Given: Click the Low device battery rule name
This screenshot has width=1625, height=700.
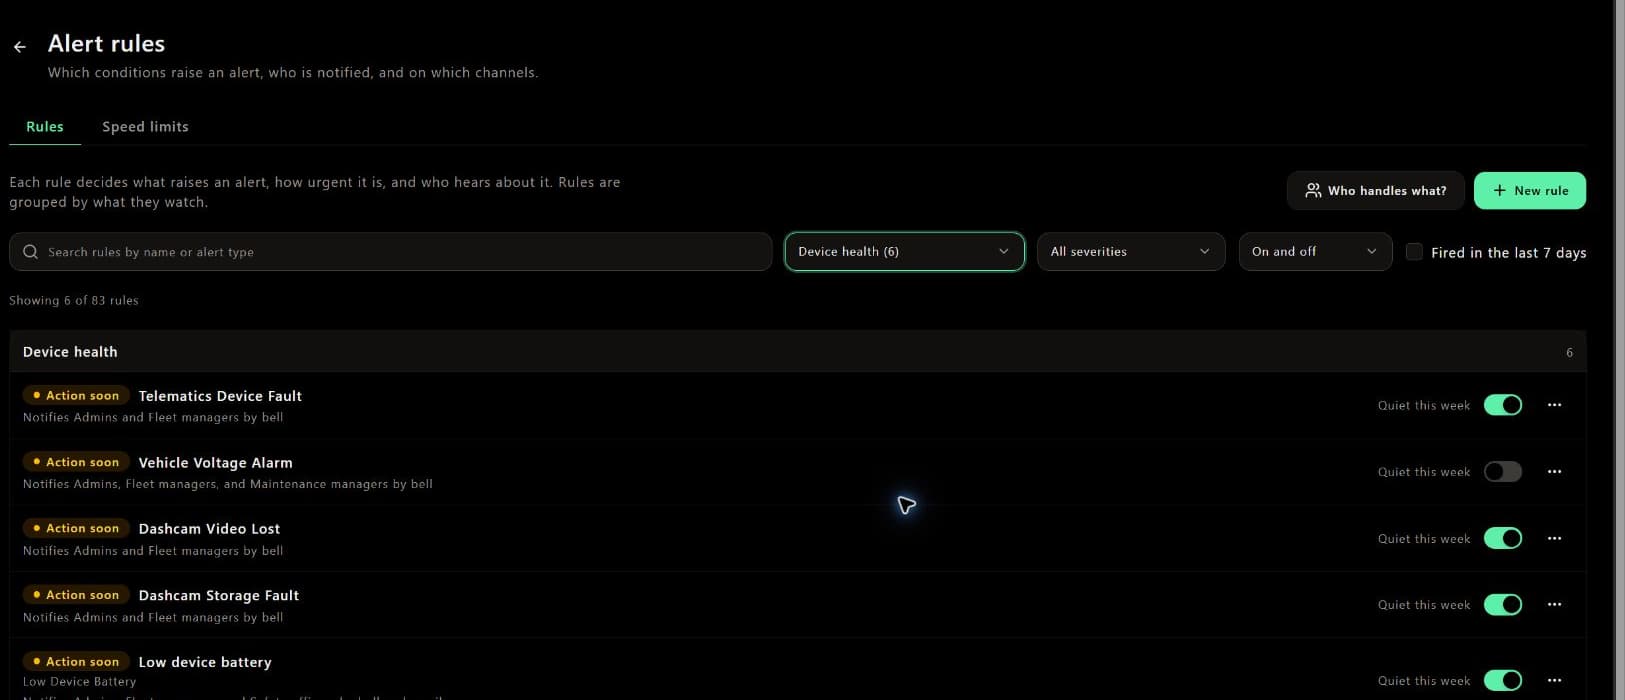Looking at the screenshot, I should pos(205,662).
